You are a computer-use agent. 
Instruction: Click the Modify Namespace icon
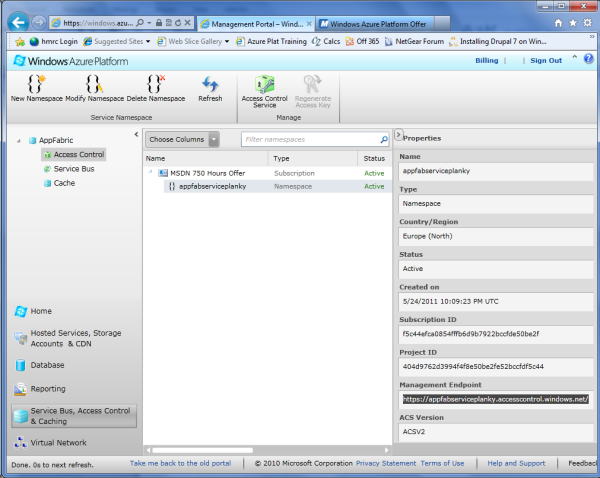tap(95, 84)
